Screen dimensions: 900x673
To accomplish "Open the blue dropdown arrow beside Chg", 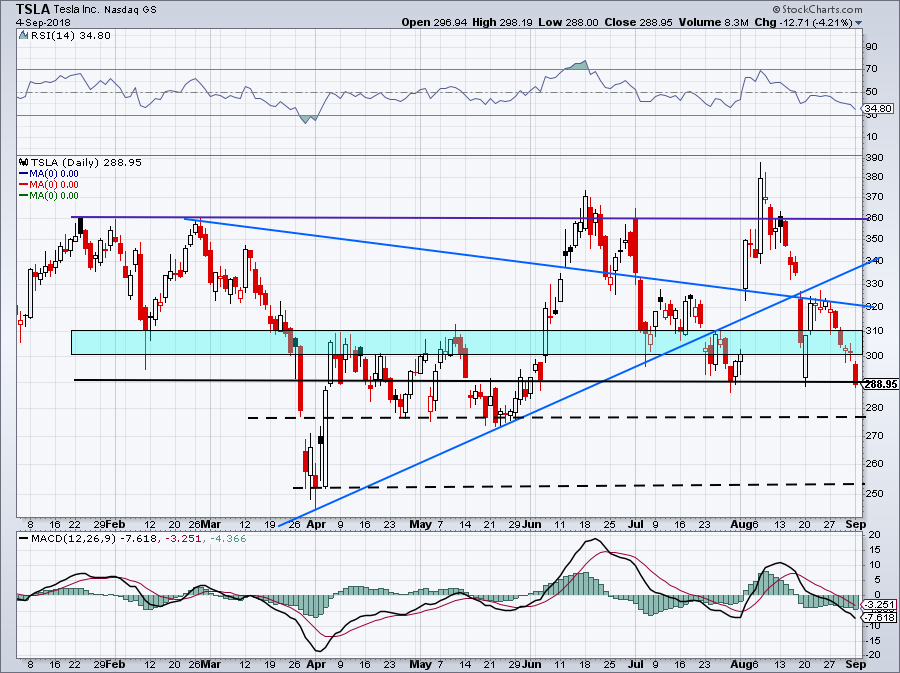I will tap(858, 23).
